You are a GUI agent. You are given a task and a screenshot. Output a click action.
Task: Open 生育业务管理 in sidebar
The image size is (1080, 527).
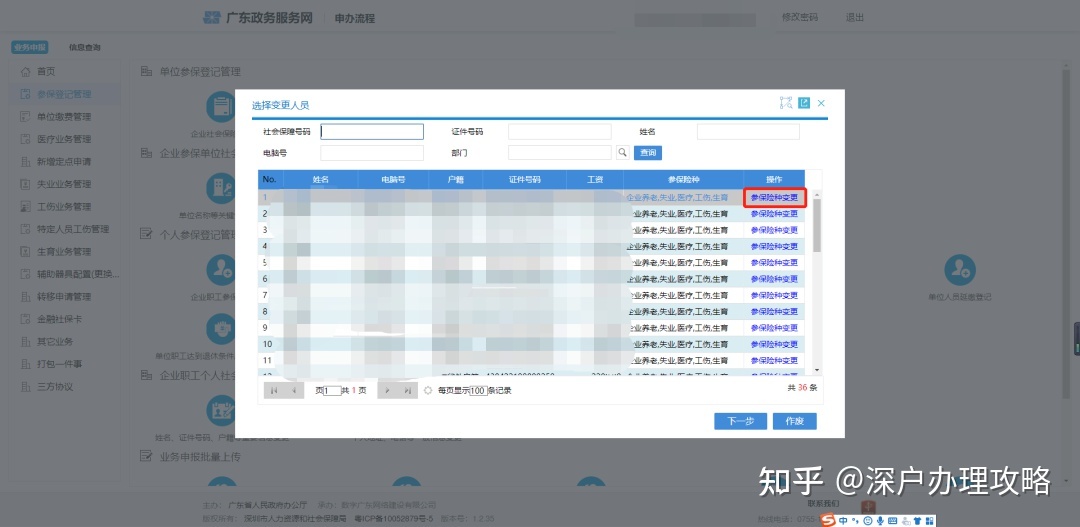(x=64, y=251)
